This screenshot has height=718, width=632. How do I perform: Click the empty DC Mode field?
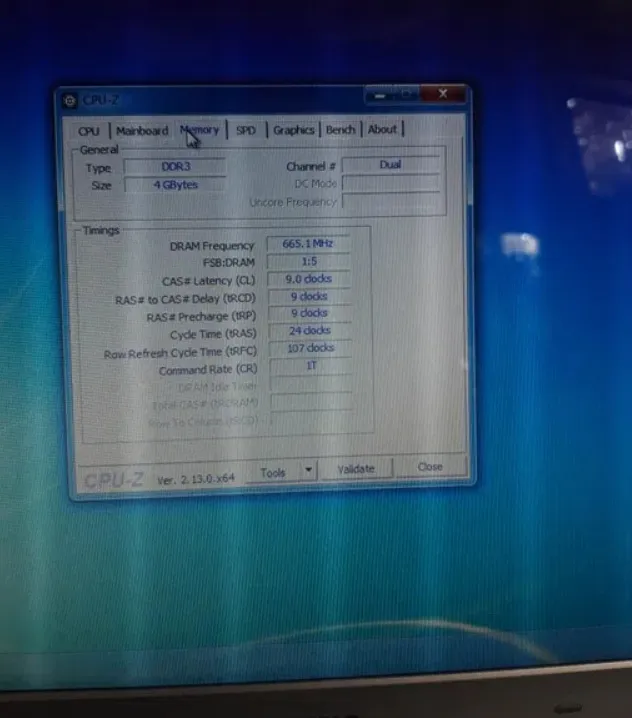(390, 183)
